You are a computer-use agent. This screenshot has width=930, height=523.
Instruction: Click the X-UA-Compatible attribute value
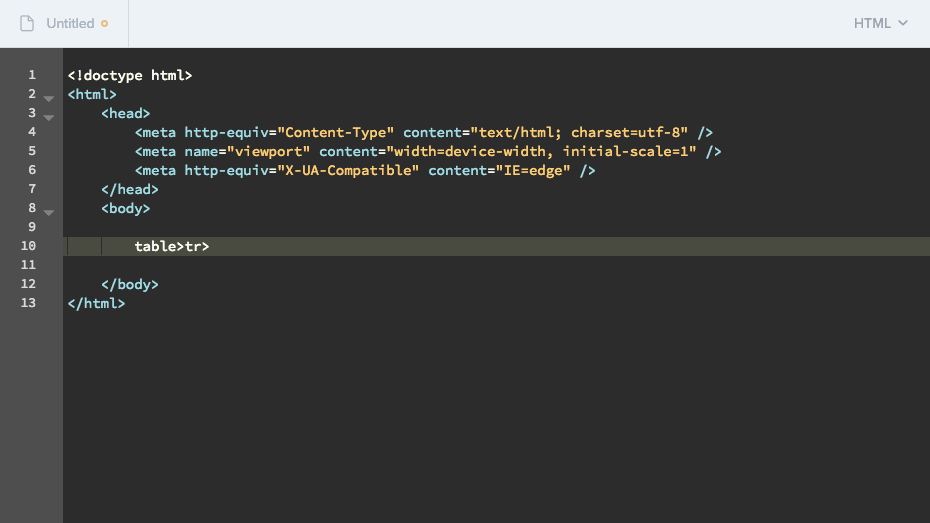[348, 170]
